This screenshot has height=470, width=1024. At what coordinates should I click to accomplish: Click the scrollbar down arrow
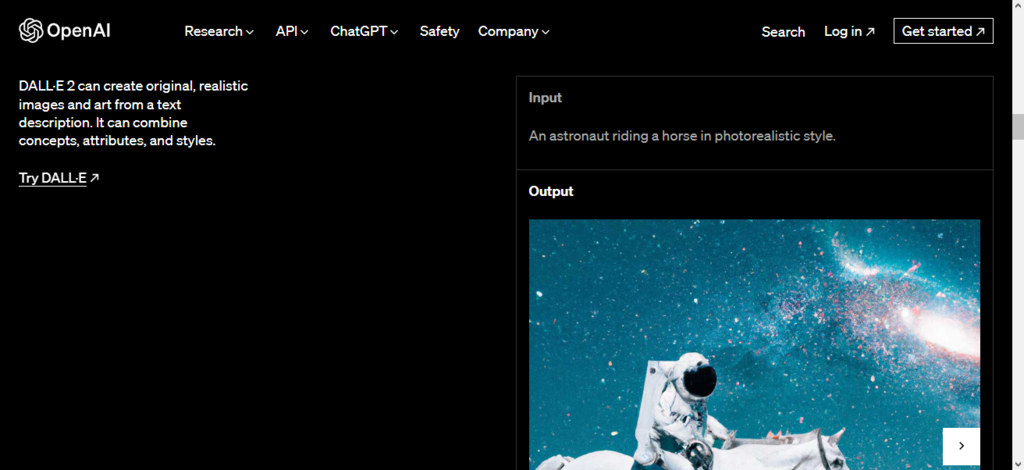pos(1016,462)
